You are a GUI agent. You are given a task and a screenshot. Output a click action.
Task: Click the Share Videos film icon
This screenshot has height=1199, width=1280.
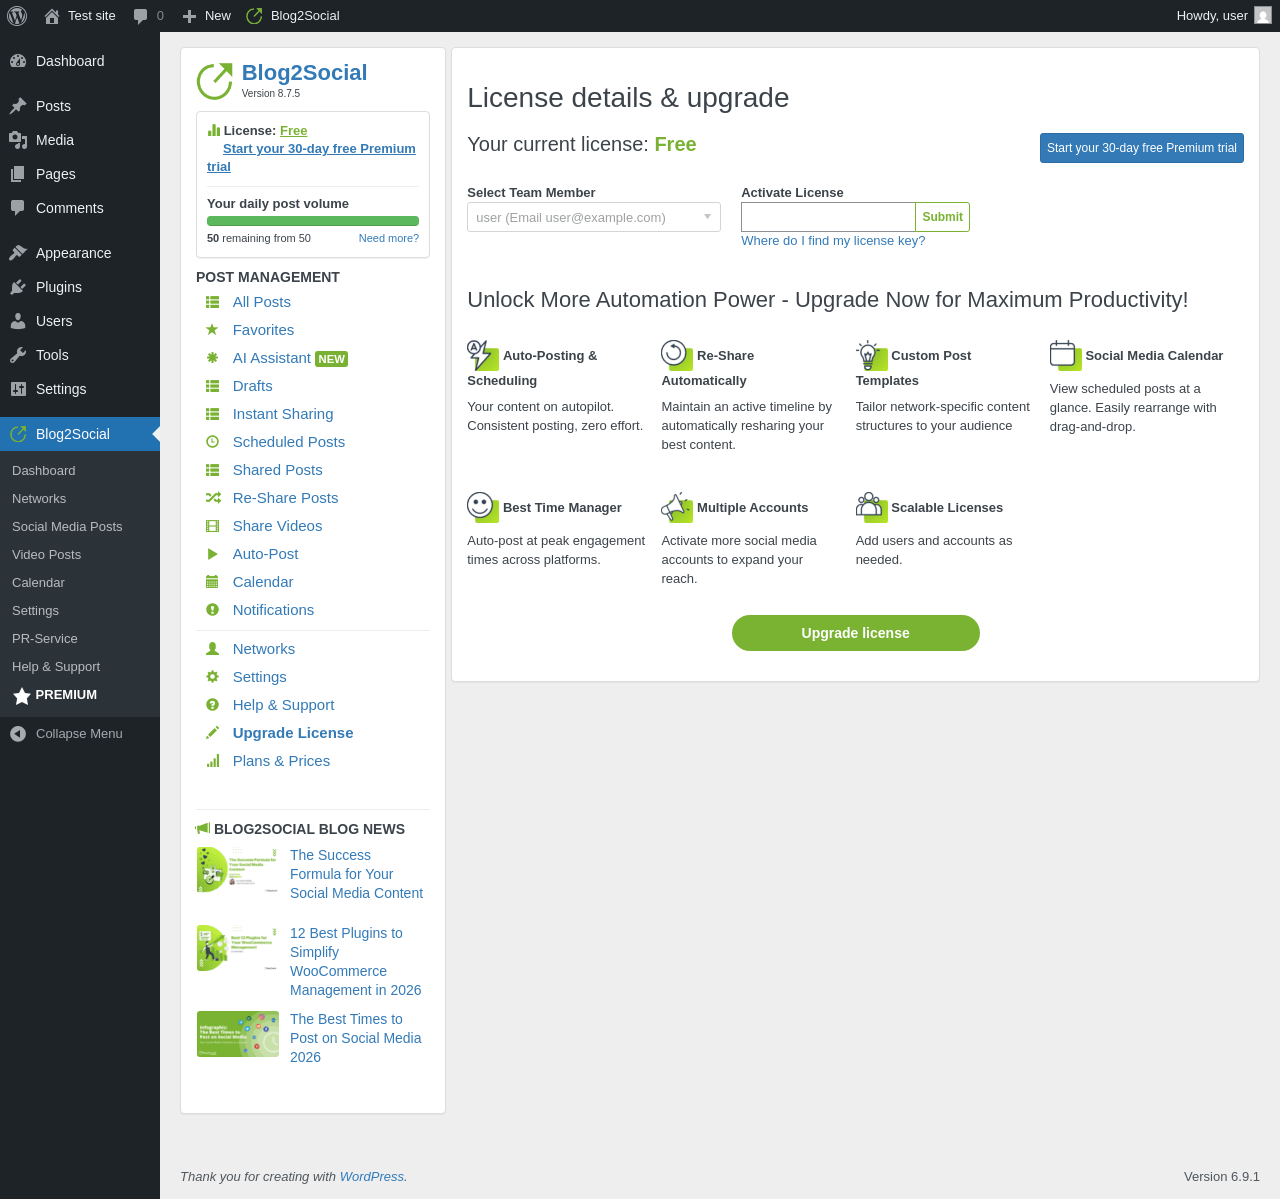pyautogui.click(x=212, y=526)
